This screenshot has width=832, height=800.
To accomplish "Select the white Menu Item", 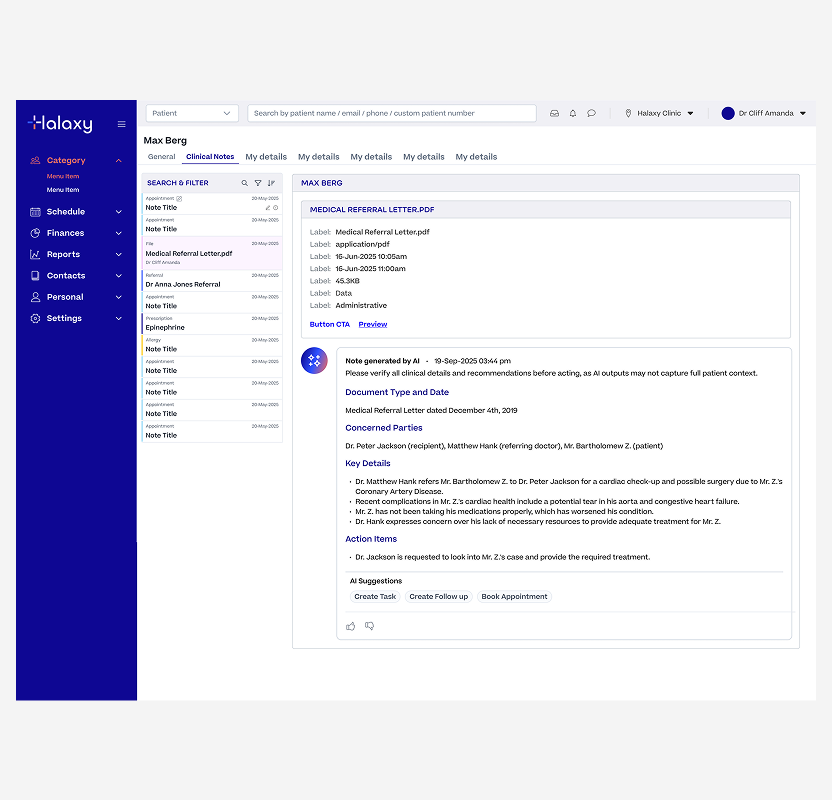I will (63, 190).
